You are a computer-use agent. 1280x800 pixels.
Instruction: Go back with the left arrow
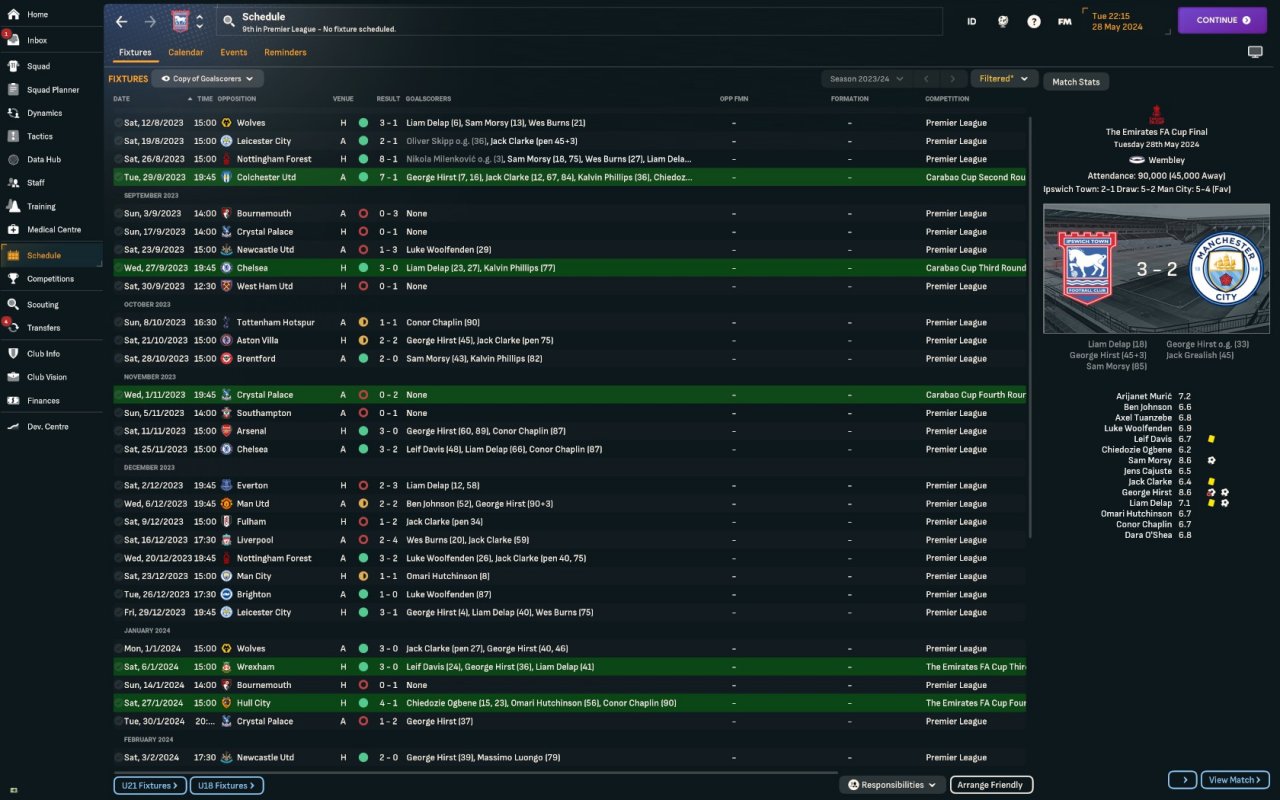click(x=121, y=21)
